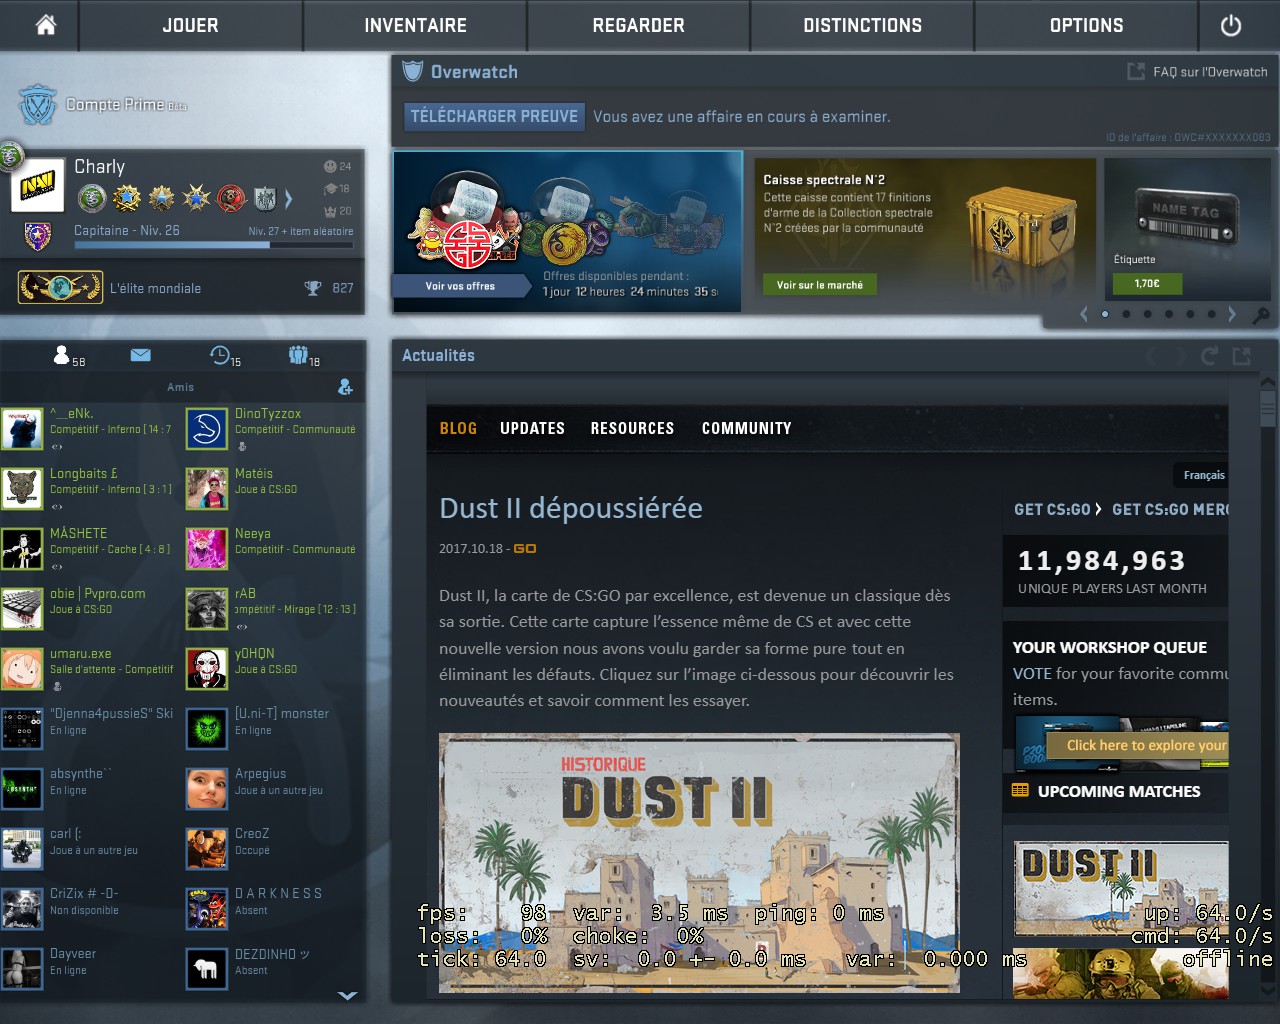Click DinoTyzzox's avatar icon
The width and height of the screenshot is (1280, 1024).
point(207,429)
